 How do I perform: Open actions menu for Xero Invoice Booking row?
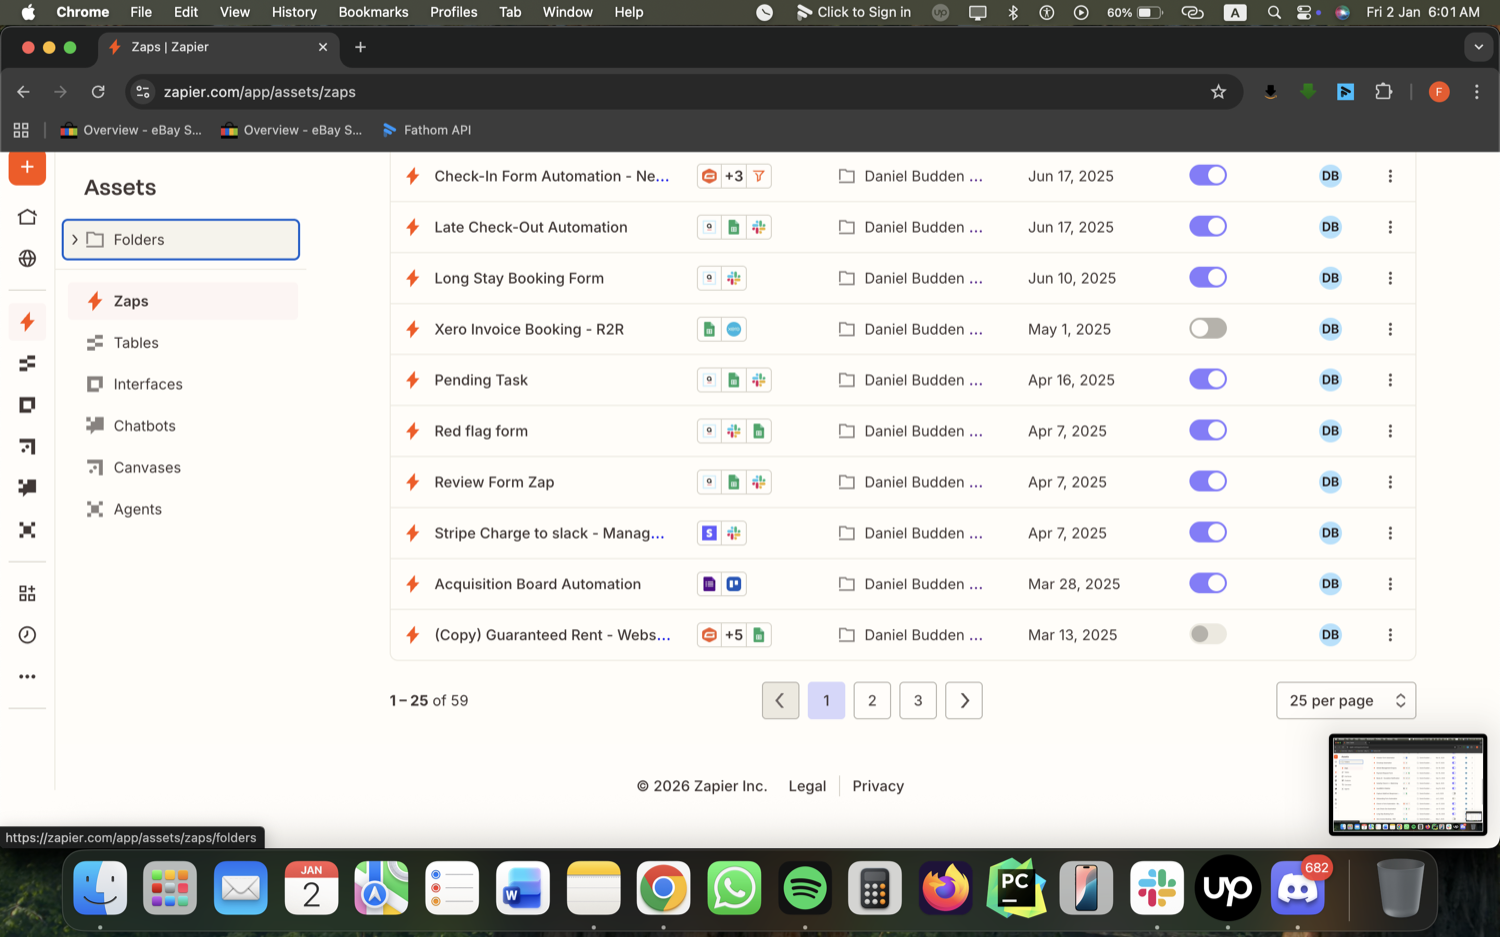click(1390, 329)
